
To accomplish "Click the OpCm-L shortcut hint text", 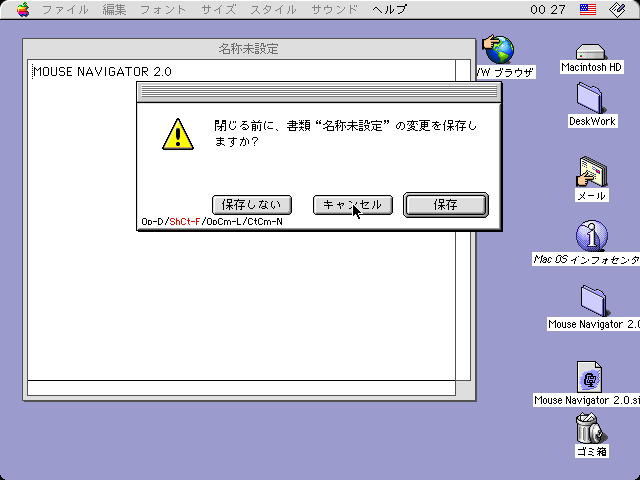I will tap(222, 222).
